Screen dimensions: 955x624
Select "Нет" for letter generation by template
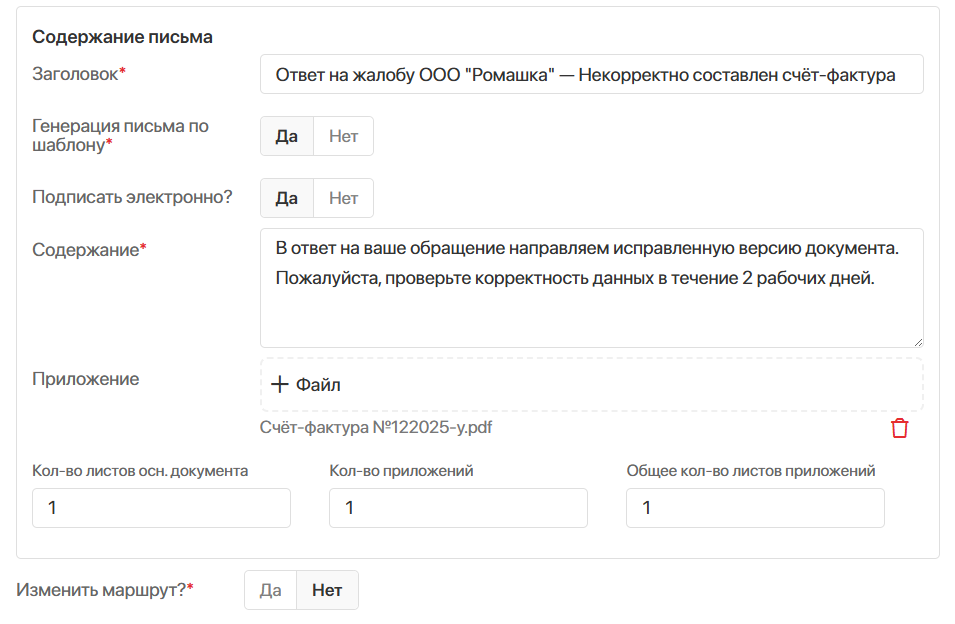coord(343,135)
